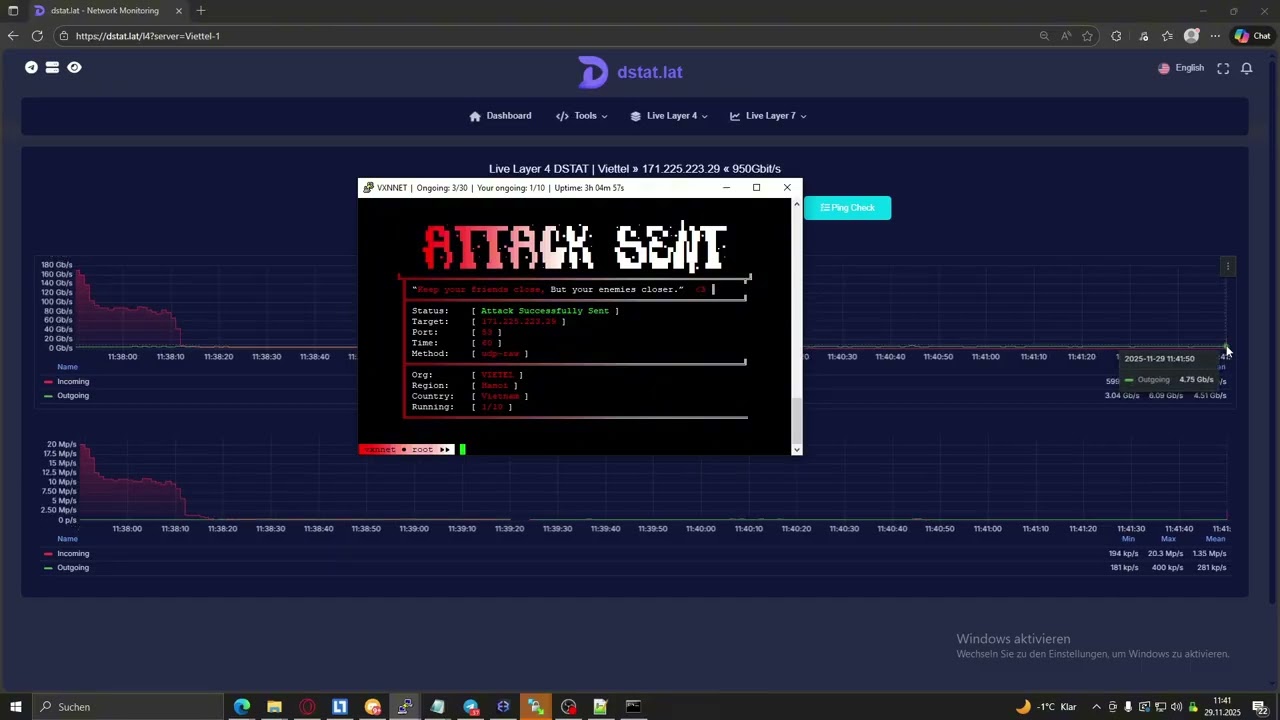Expand the Tools menu
1280x720 pixels.
point(582,116)
